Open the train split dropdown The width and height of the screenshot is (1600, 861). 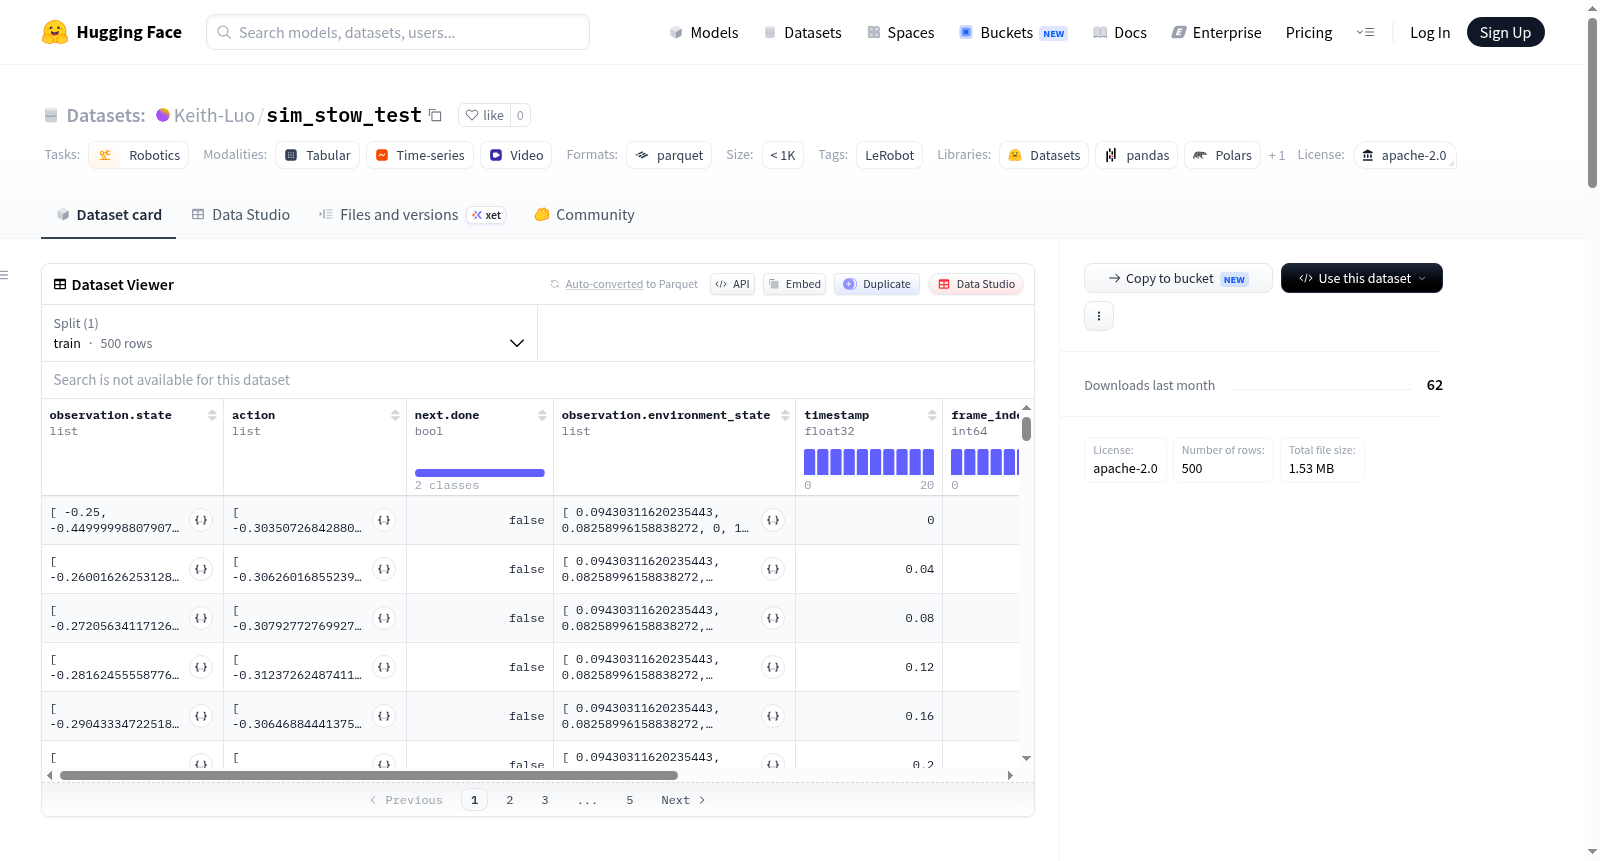pos(289,333)
